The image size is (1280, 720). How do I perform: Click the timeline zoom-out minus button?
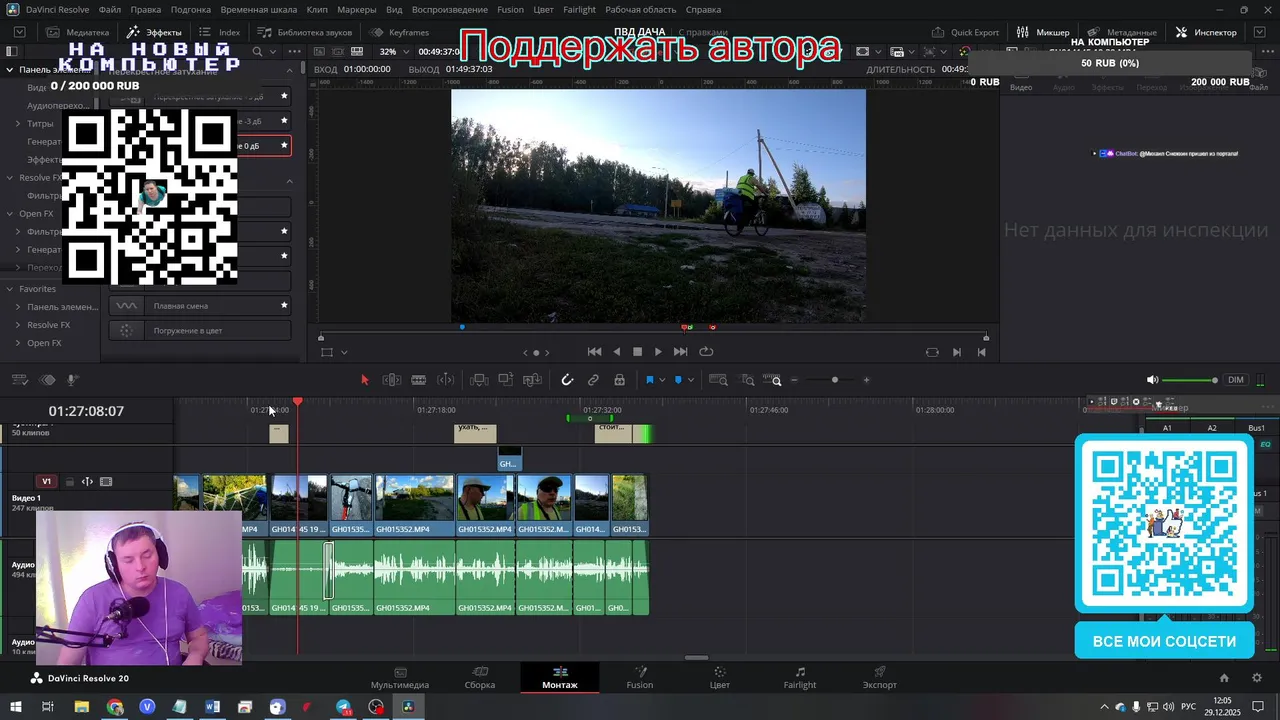(795, 380)
